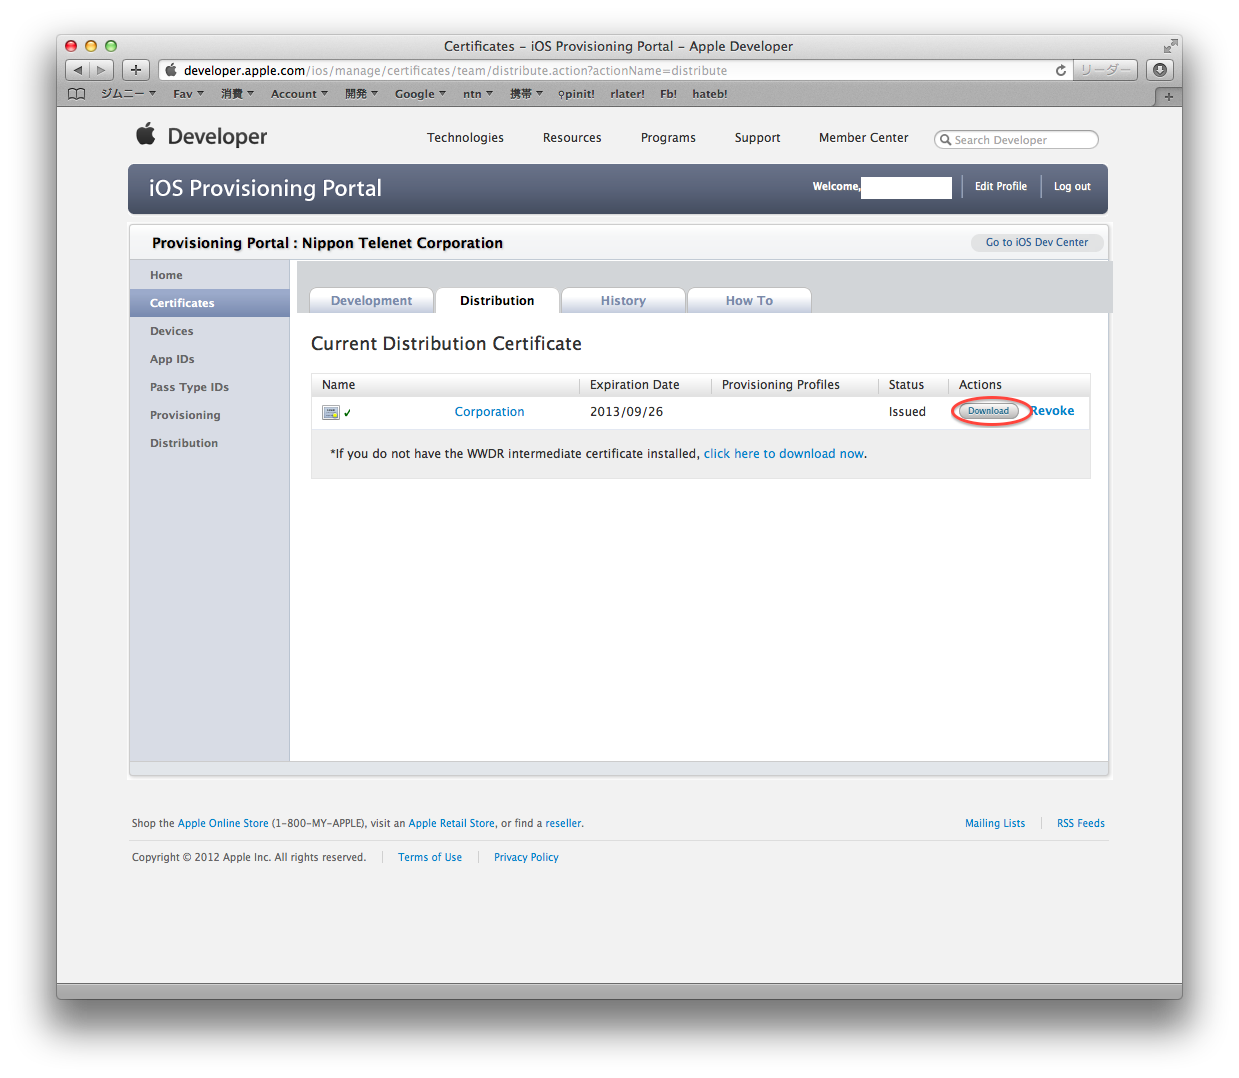The image size is (1239, 1078).
Task: Click the Reader (リーダー) button
Action: coord(1105,70)
